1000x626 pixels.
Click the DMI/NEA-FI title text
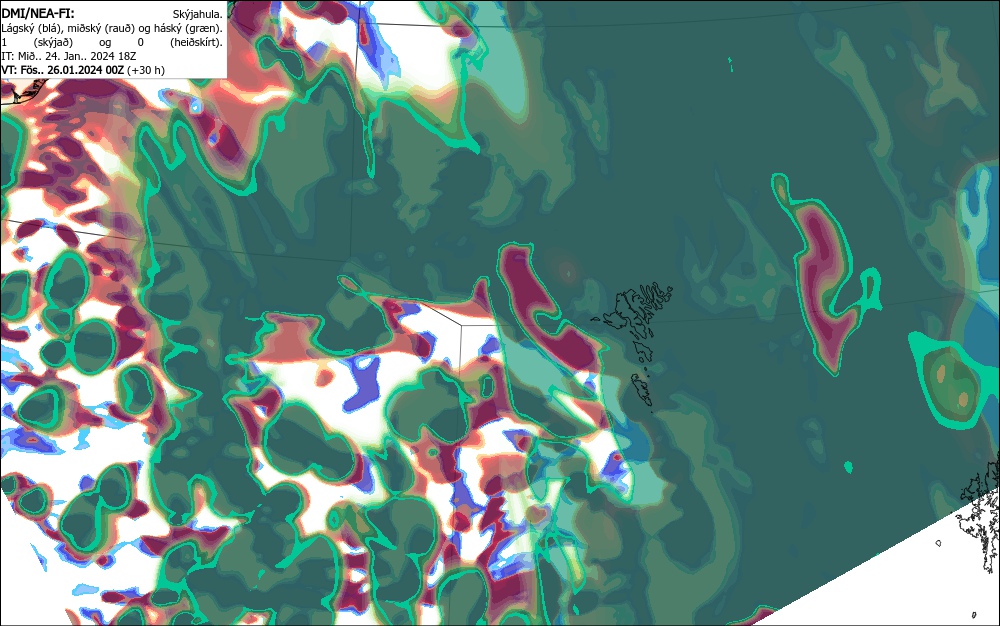coord(38,13)
